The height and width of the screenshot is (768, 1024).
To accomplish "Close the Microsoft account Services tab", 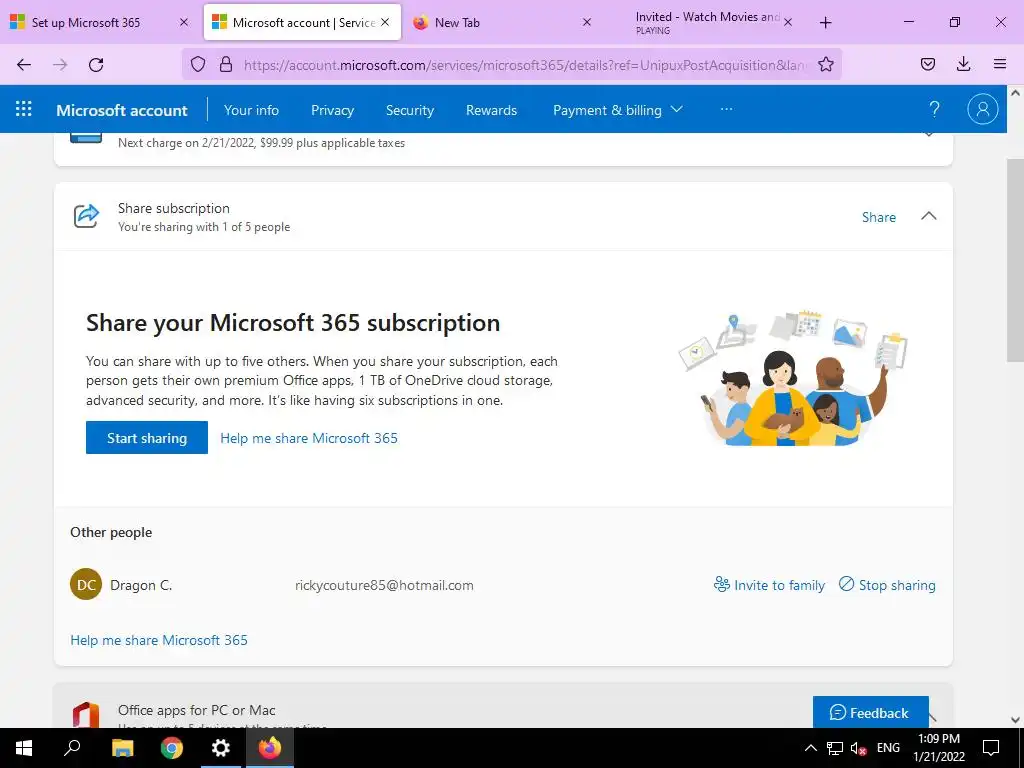I will pos(385,22).
